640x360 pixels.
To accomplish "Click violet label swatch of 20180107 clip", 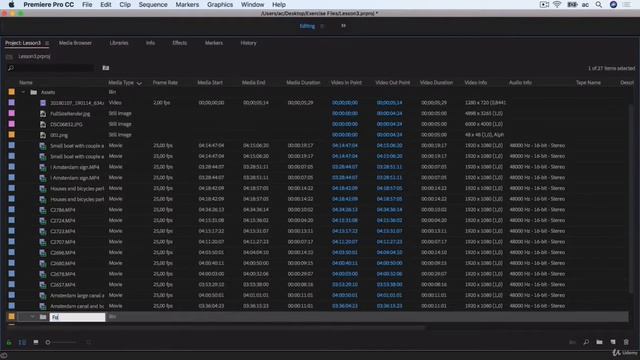I will (12, 102).
